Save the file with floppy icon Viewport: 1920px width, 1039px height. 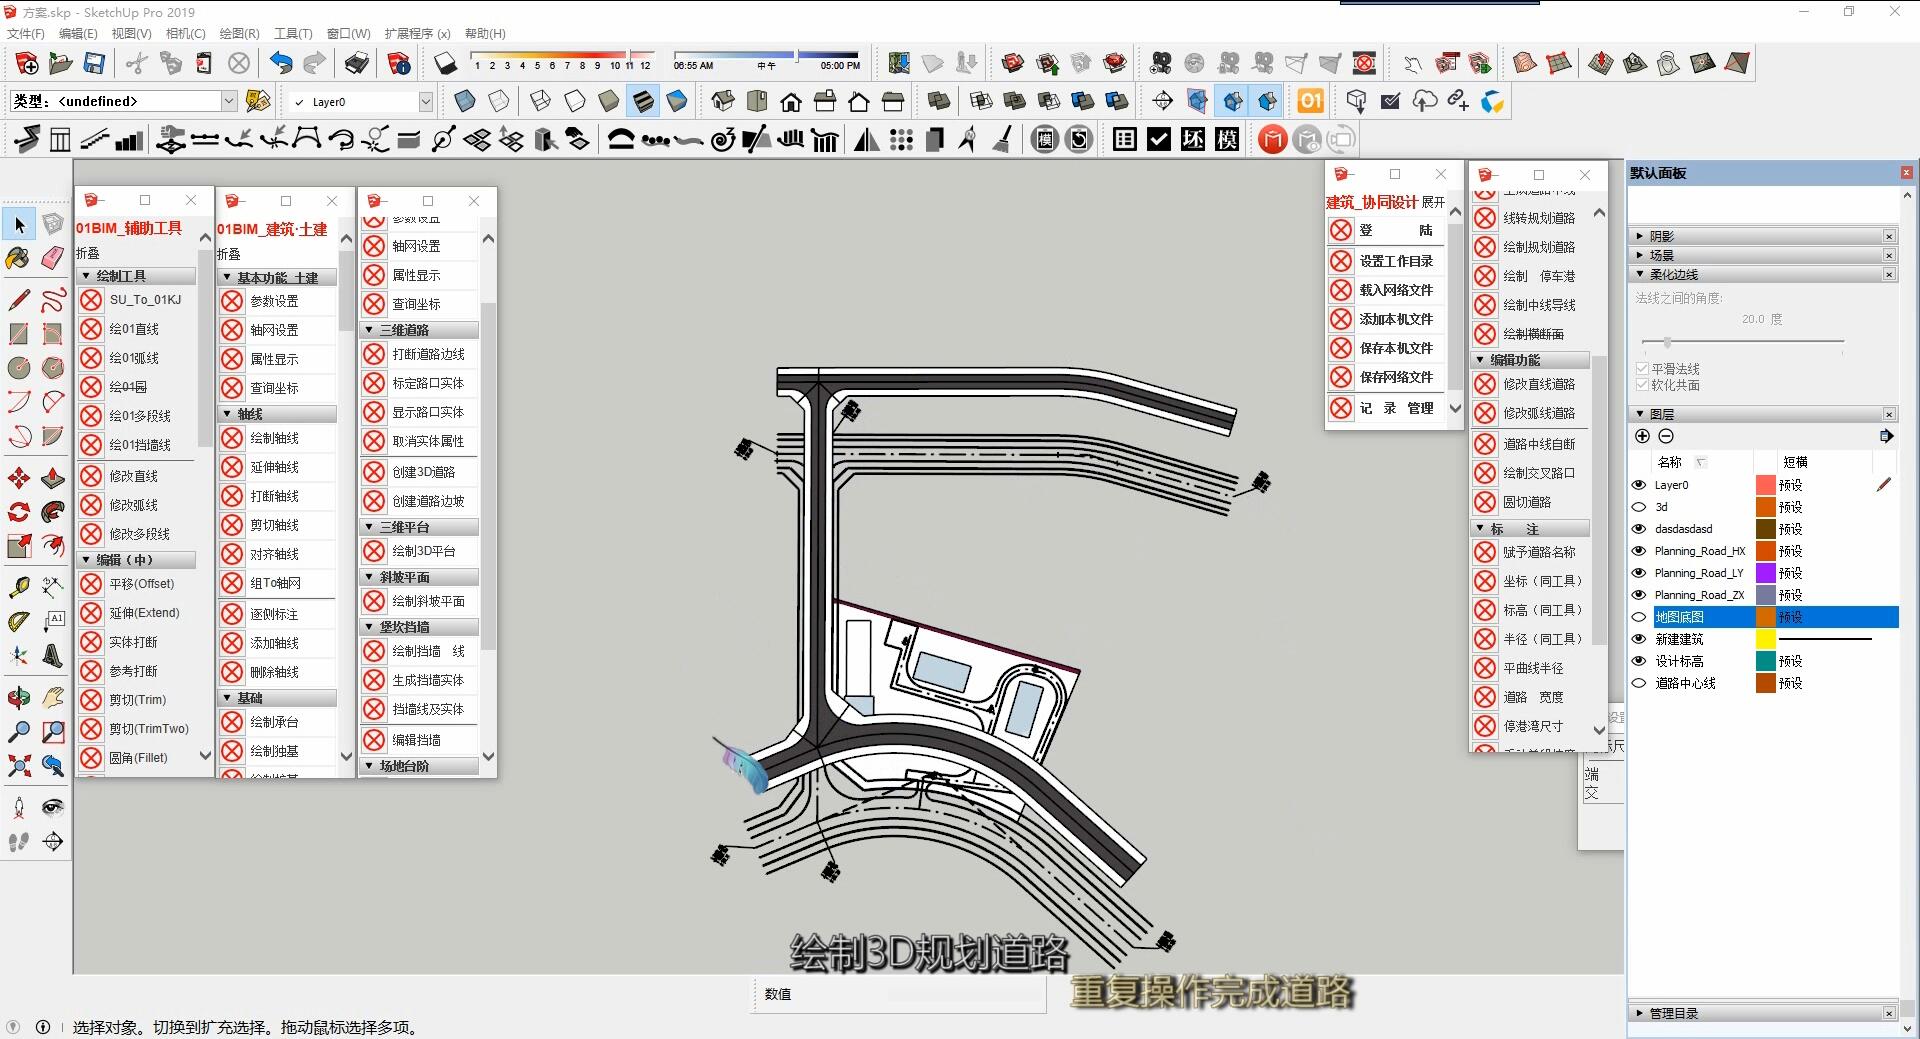(94, 64)
